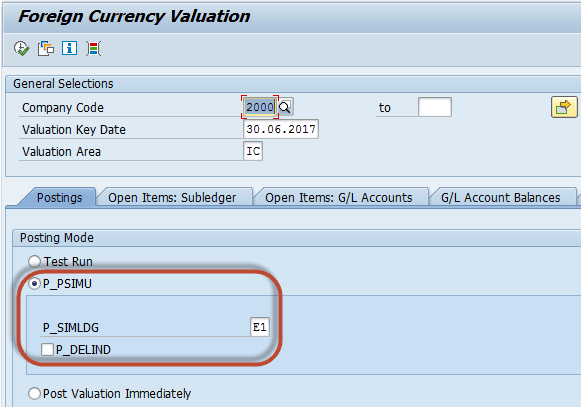Switch to G/L Account Balances tab
Screen dimensions: 581x407
pos(501,198)
